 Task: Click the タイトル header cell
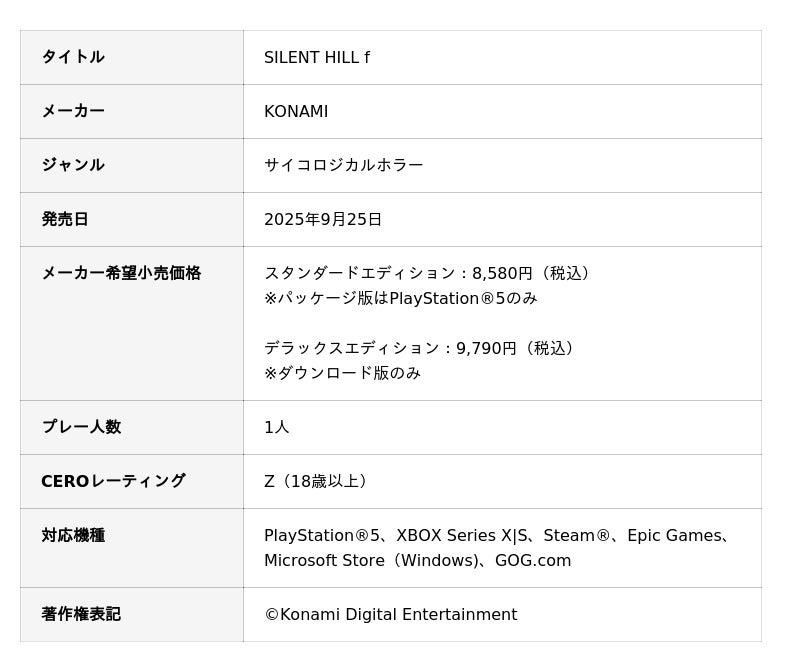132,58
